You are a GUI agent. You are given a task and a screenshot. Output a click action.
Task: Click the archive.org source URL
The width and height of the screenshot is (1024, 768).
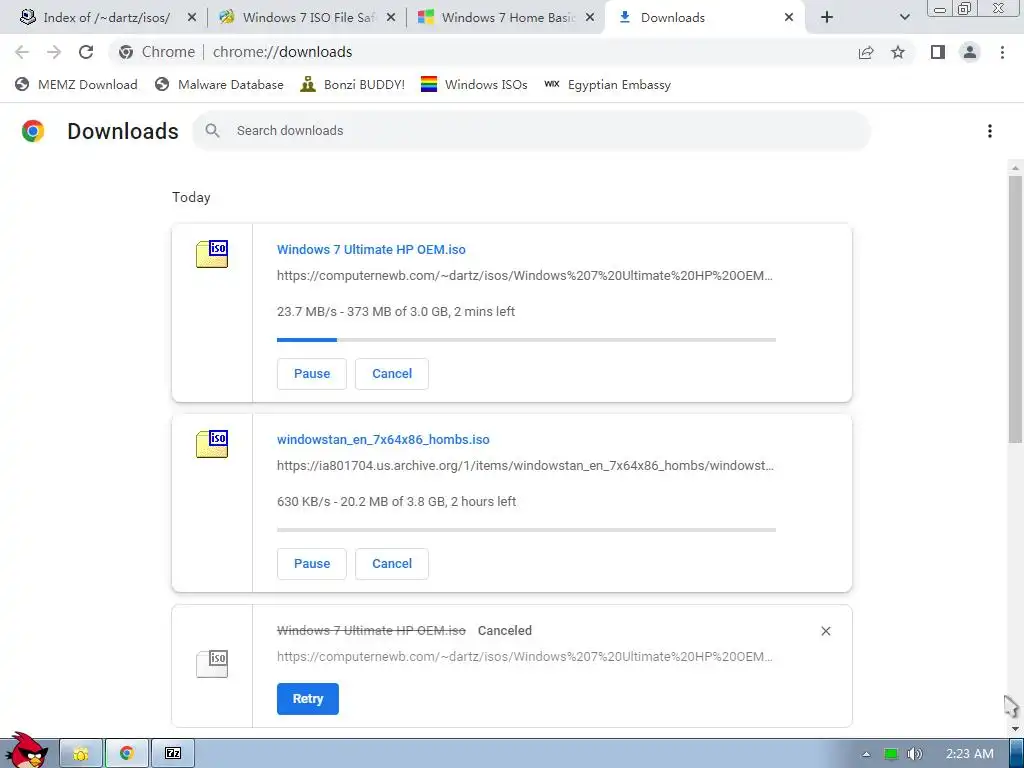[x=525, y=466]
